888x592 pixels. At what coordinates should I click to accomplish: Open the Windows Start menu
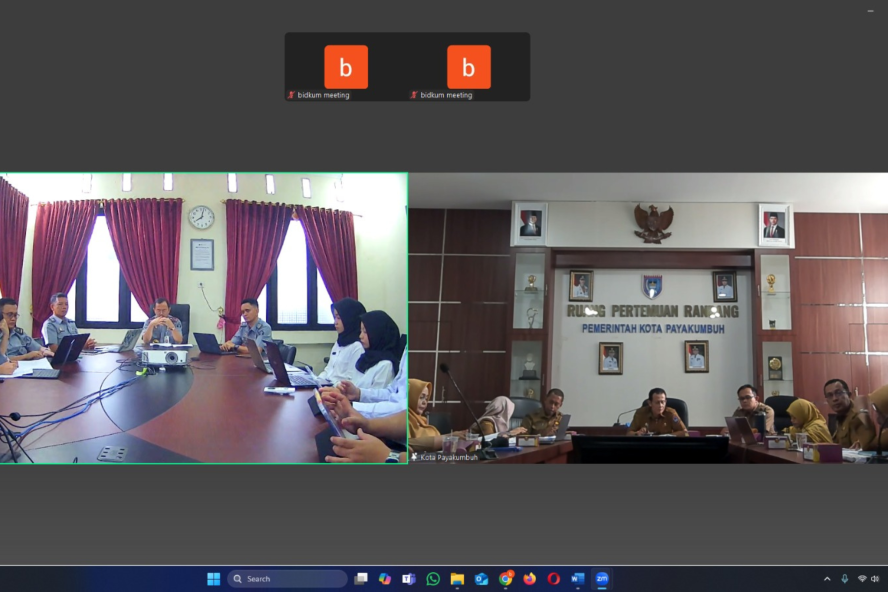coord(213,579)
